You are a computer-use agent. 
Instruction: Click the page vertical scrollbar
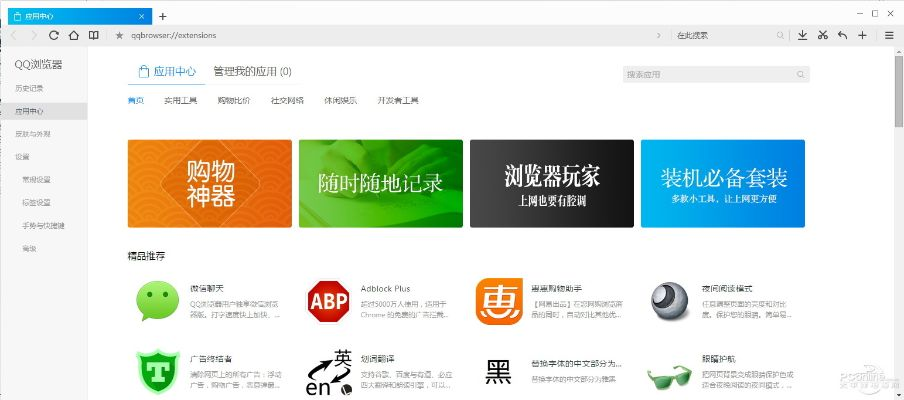click(898, 100)
